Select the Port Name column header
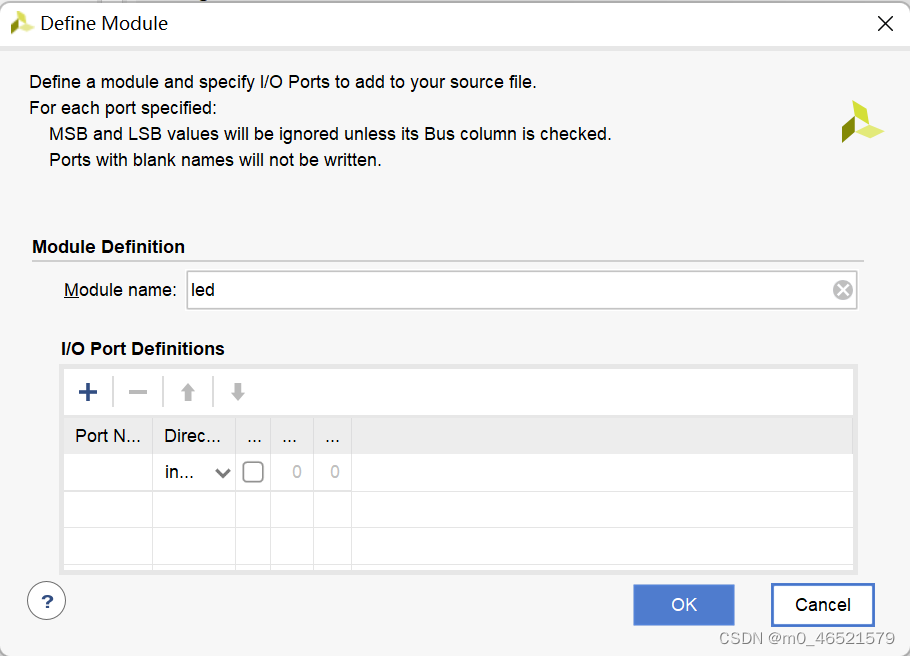910x656 pixels. click(108, 436)
